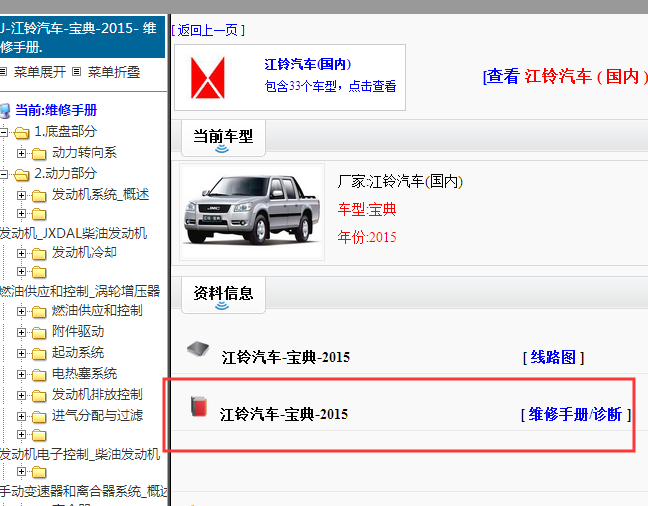The height and width of the screenshot is (506, 648).
Task: Expand the 动力转向系 tree node
Action: 21,153
